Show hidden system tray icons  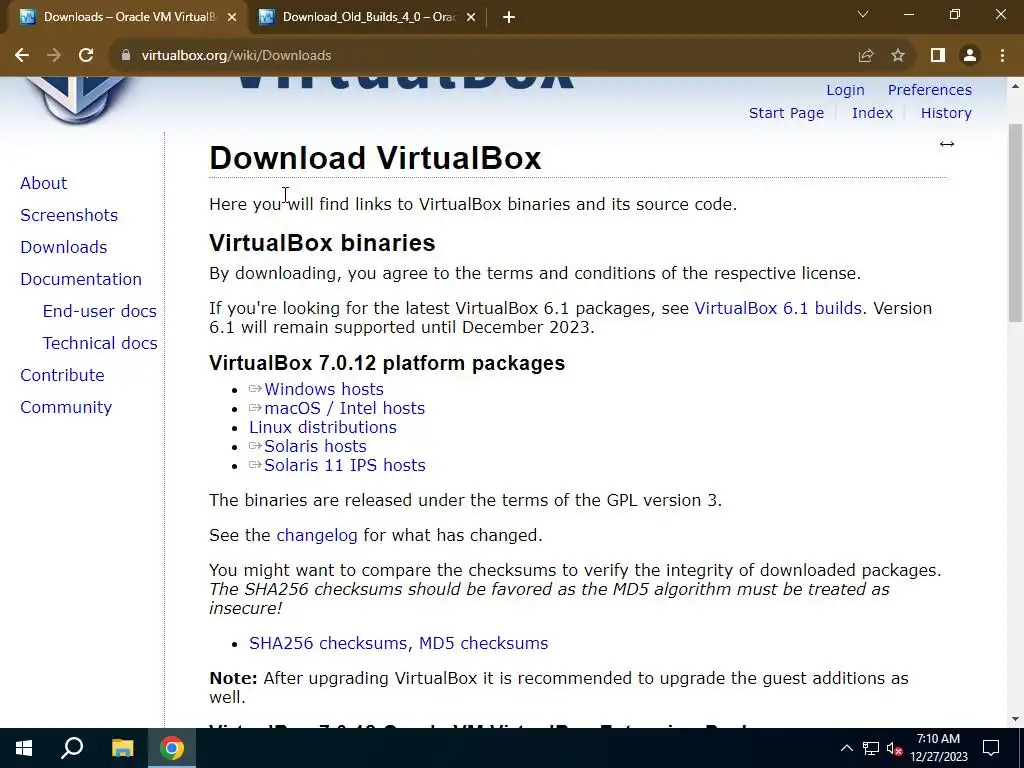(x=846, y=748)
